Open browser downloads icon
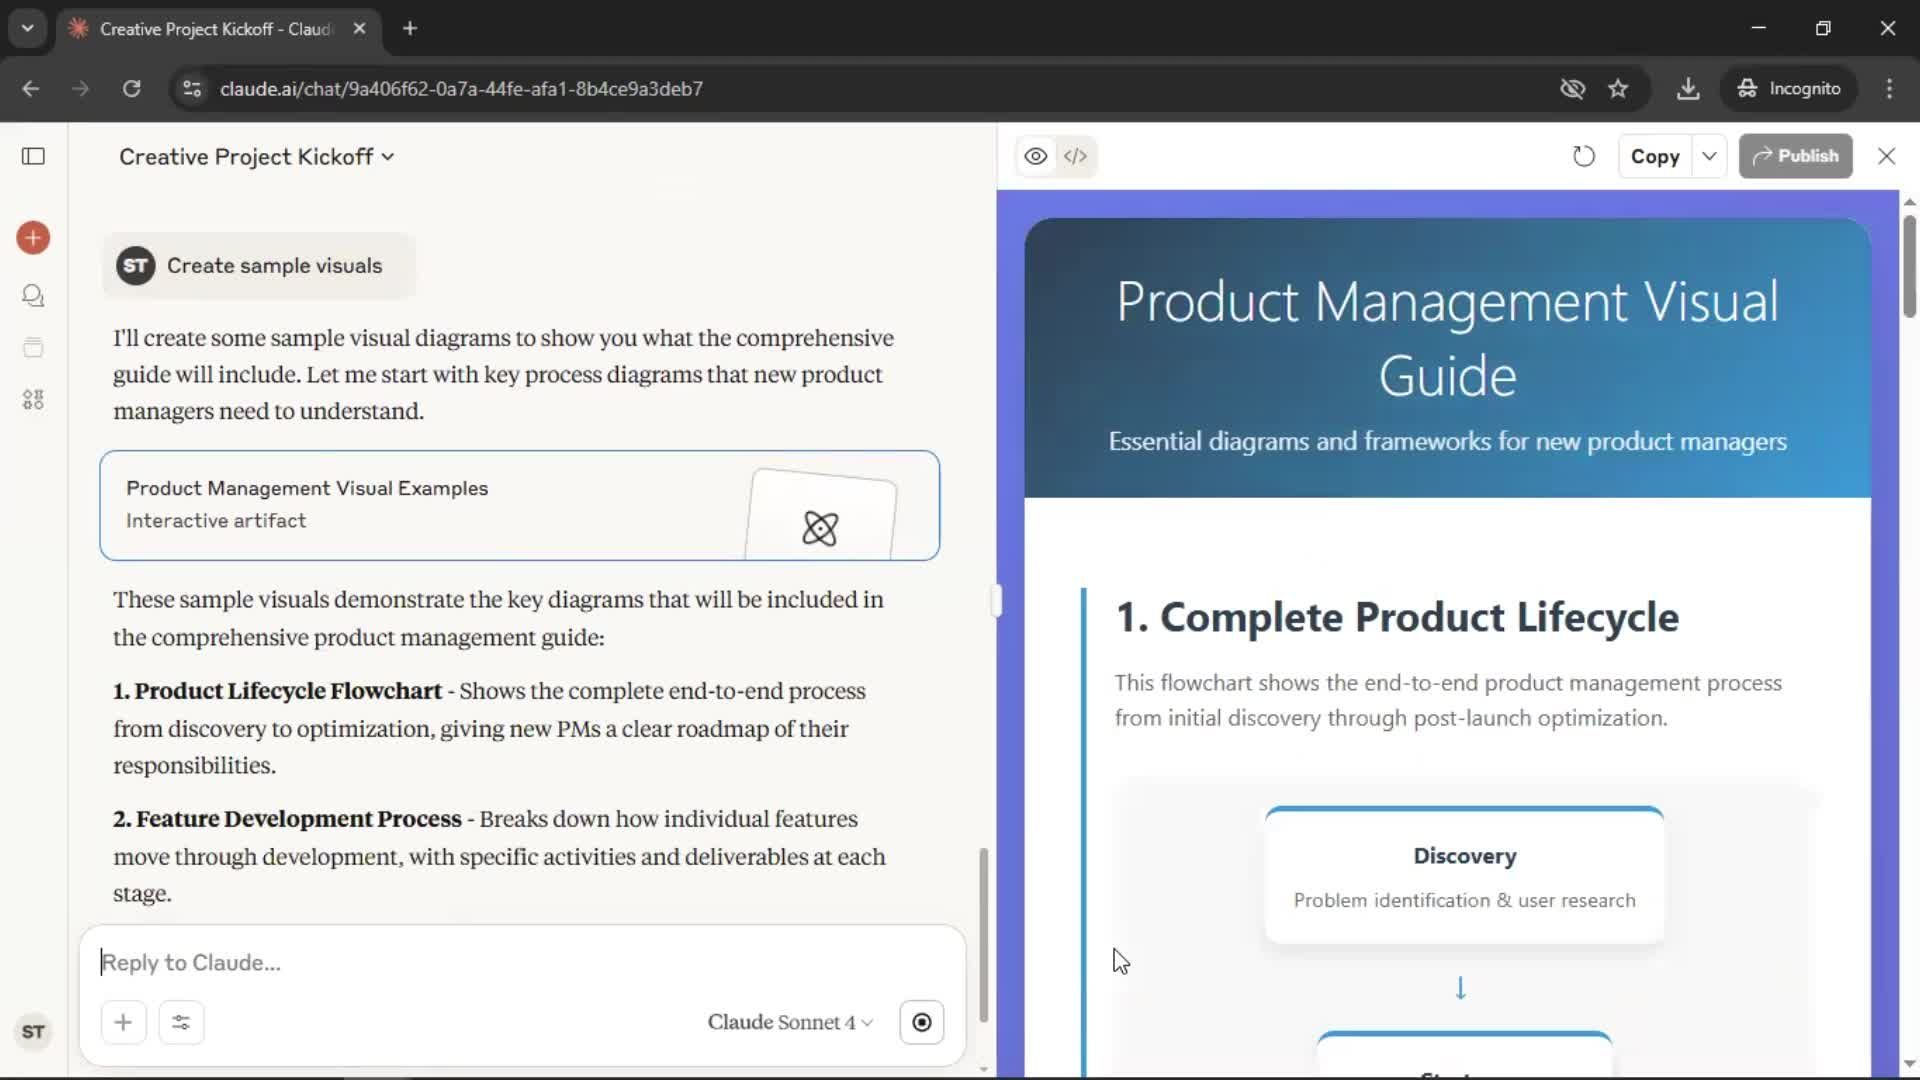The image size is (1920, 1080). coord(1688,89)
